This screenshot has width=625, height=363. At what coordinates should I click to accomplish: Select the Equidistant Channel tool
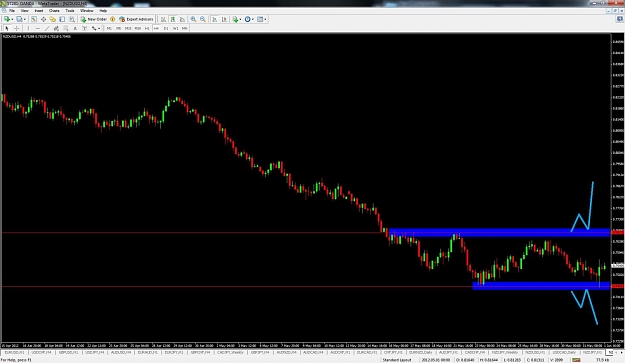tap(56, 28)
